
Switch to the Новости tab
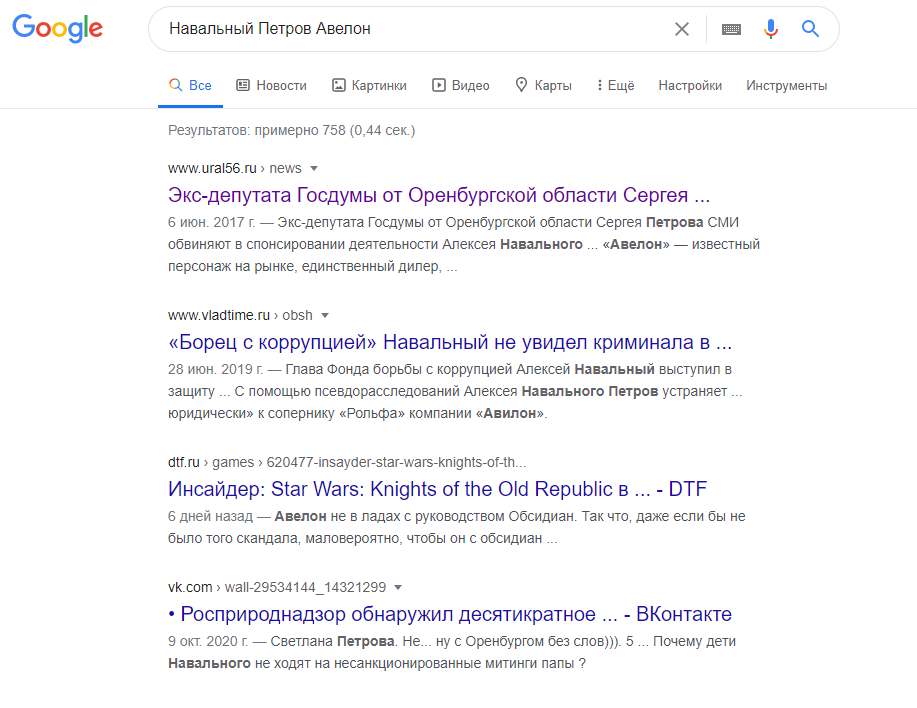271,85
